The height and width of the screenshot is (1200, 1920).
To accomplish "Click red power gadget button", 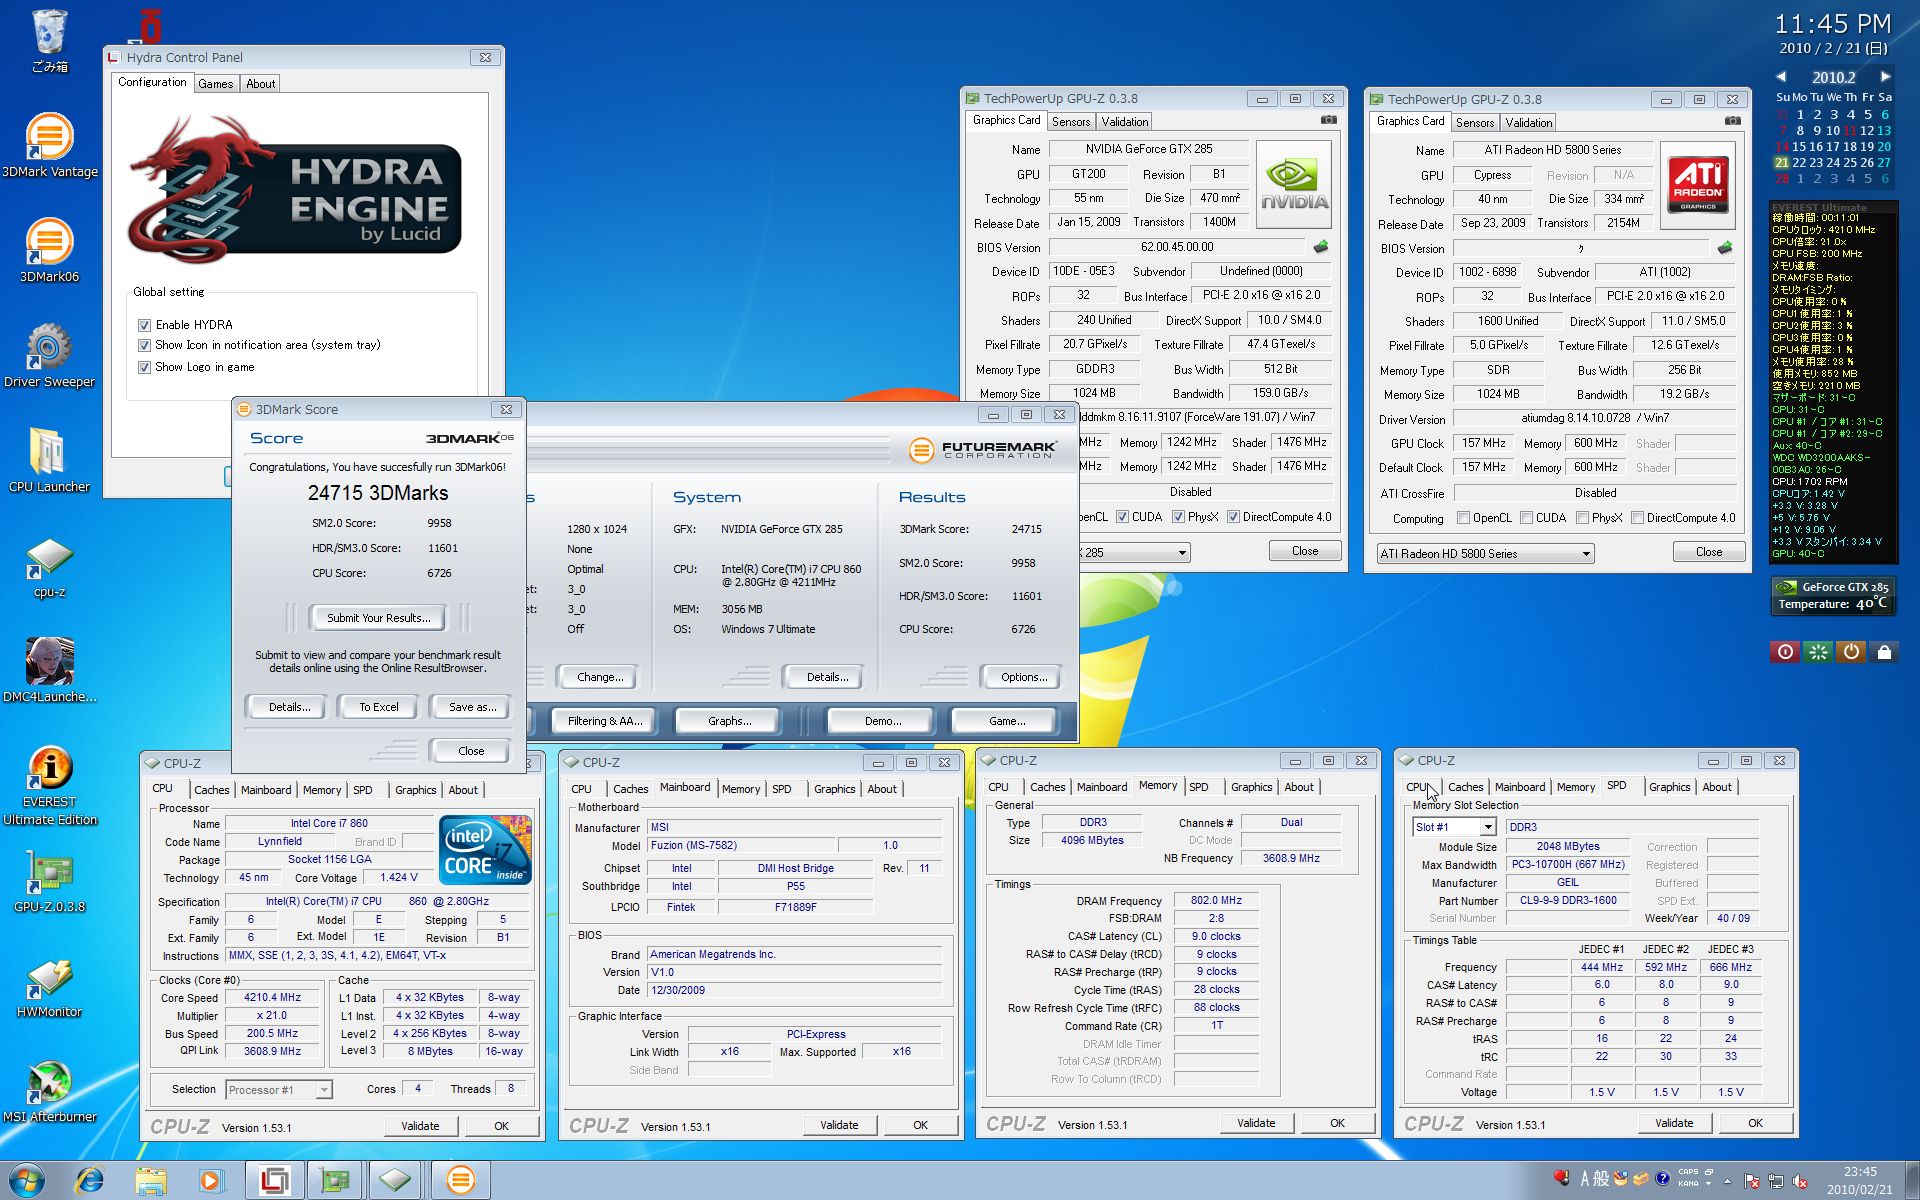I will point(1785,652).
